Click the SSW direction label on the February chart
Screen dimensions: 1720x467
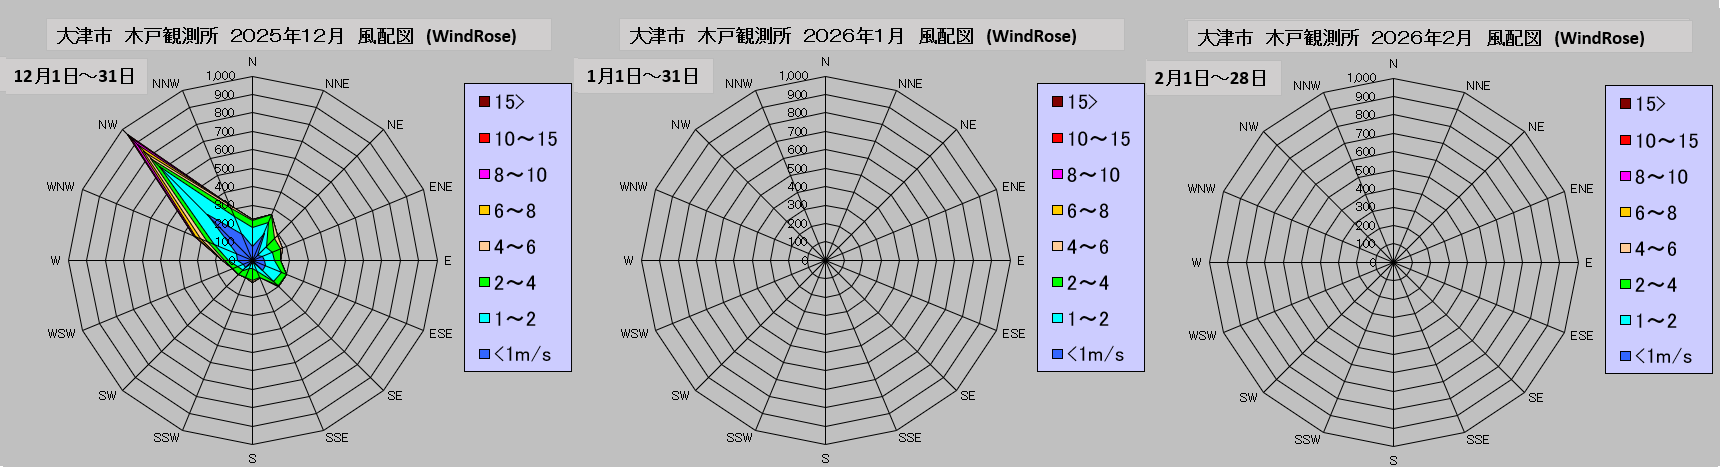[1307, 439]
